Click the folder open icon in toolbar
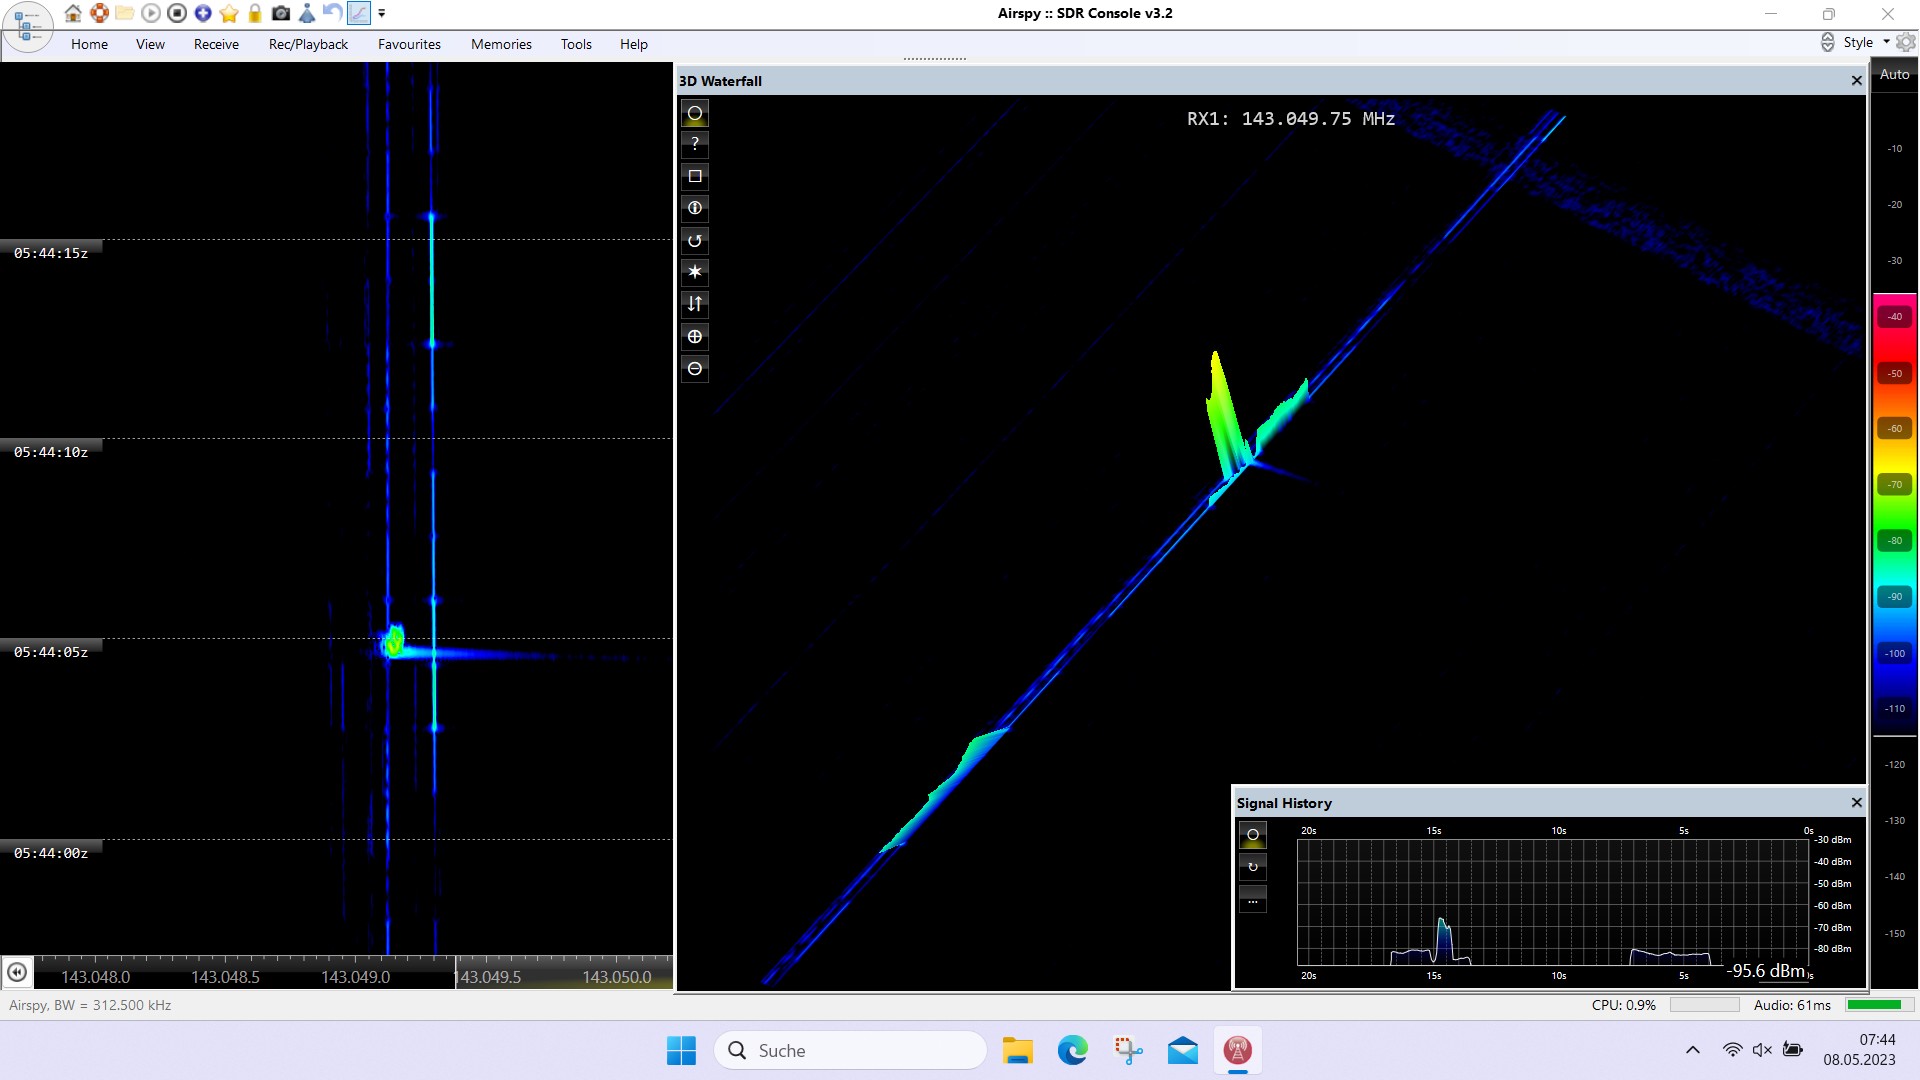1920x1080 pixels. [125, 13]
